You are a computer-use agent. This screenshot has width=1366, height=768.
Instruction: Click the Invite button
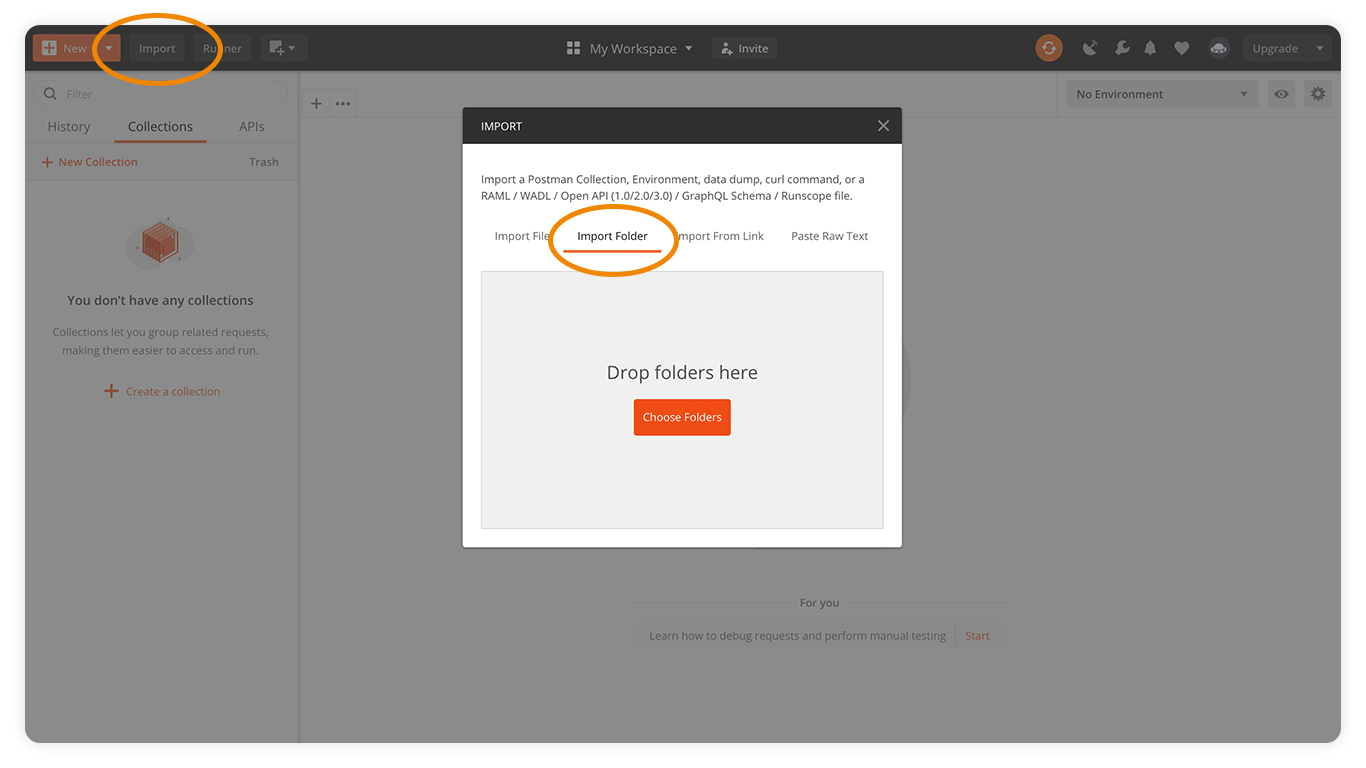[745, 48]
